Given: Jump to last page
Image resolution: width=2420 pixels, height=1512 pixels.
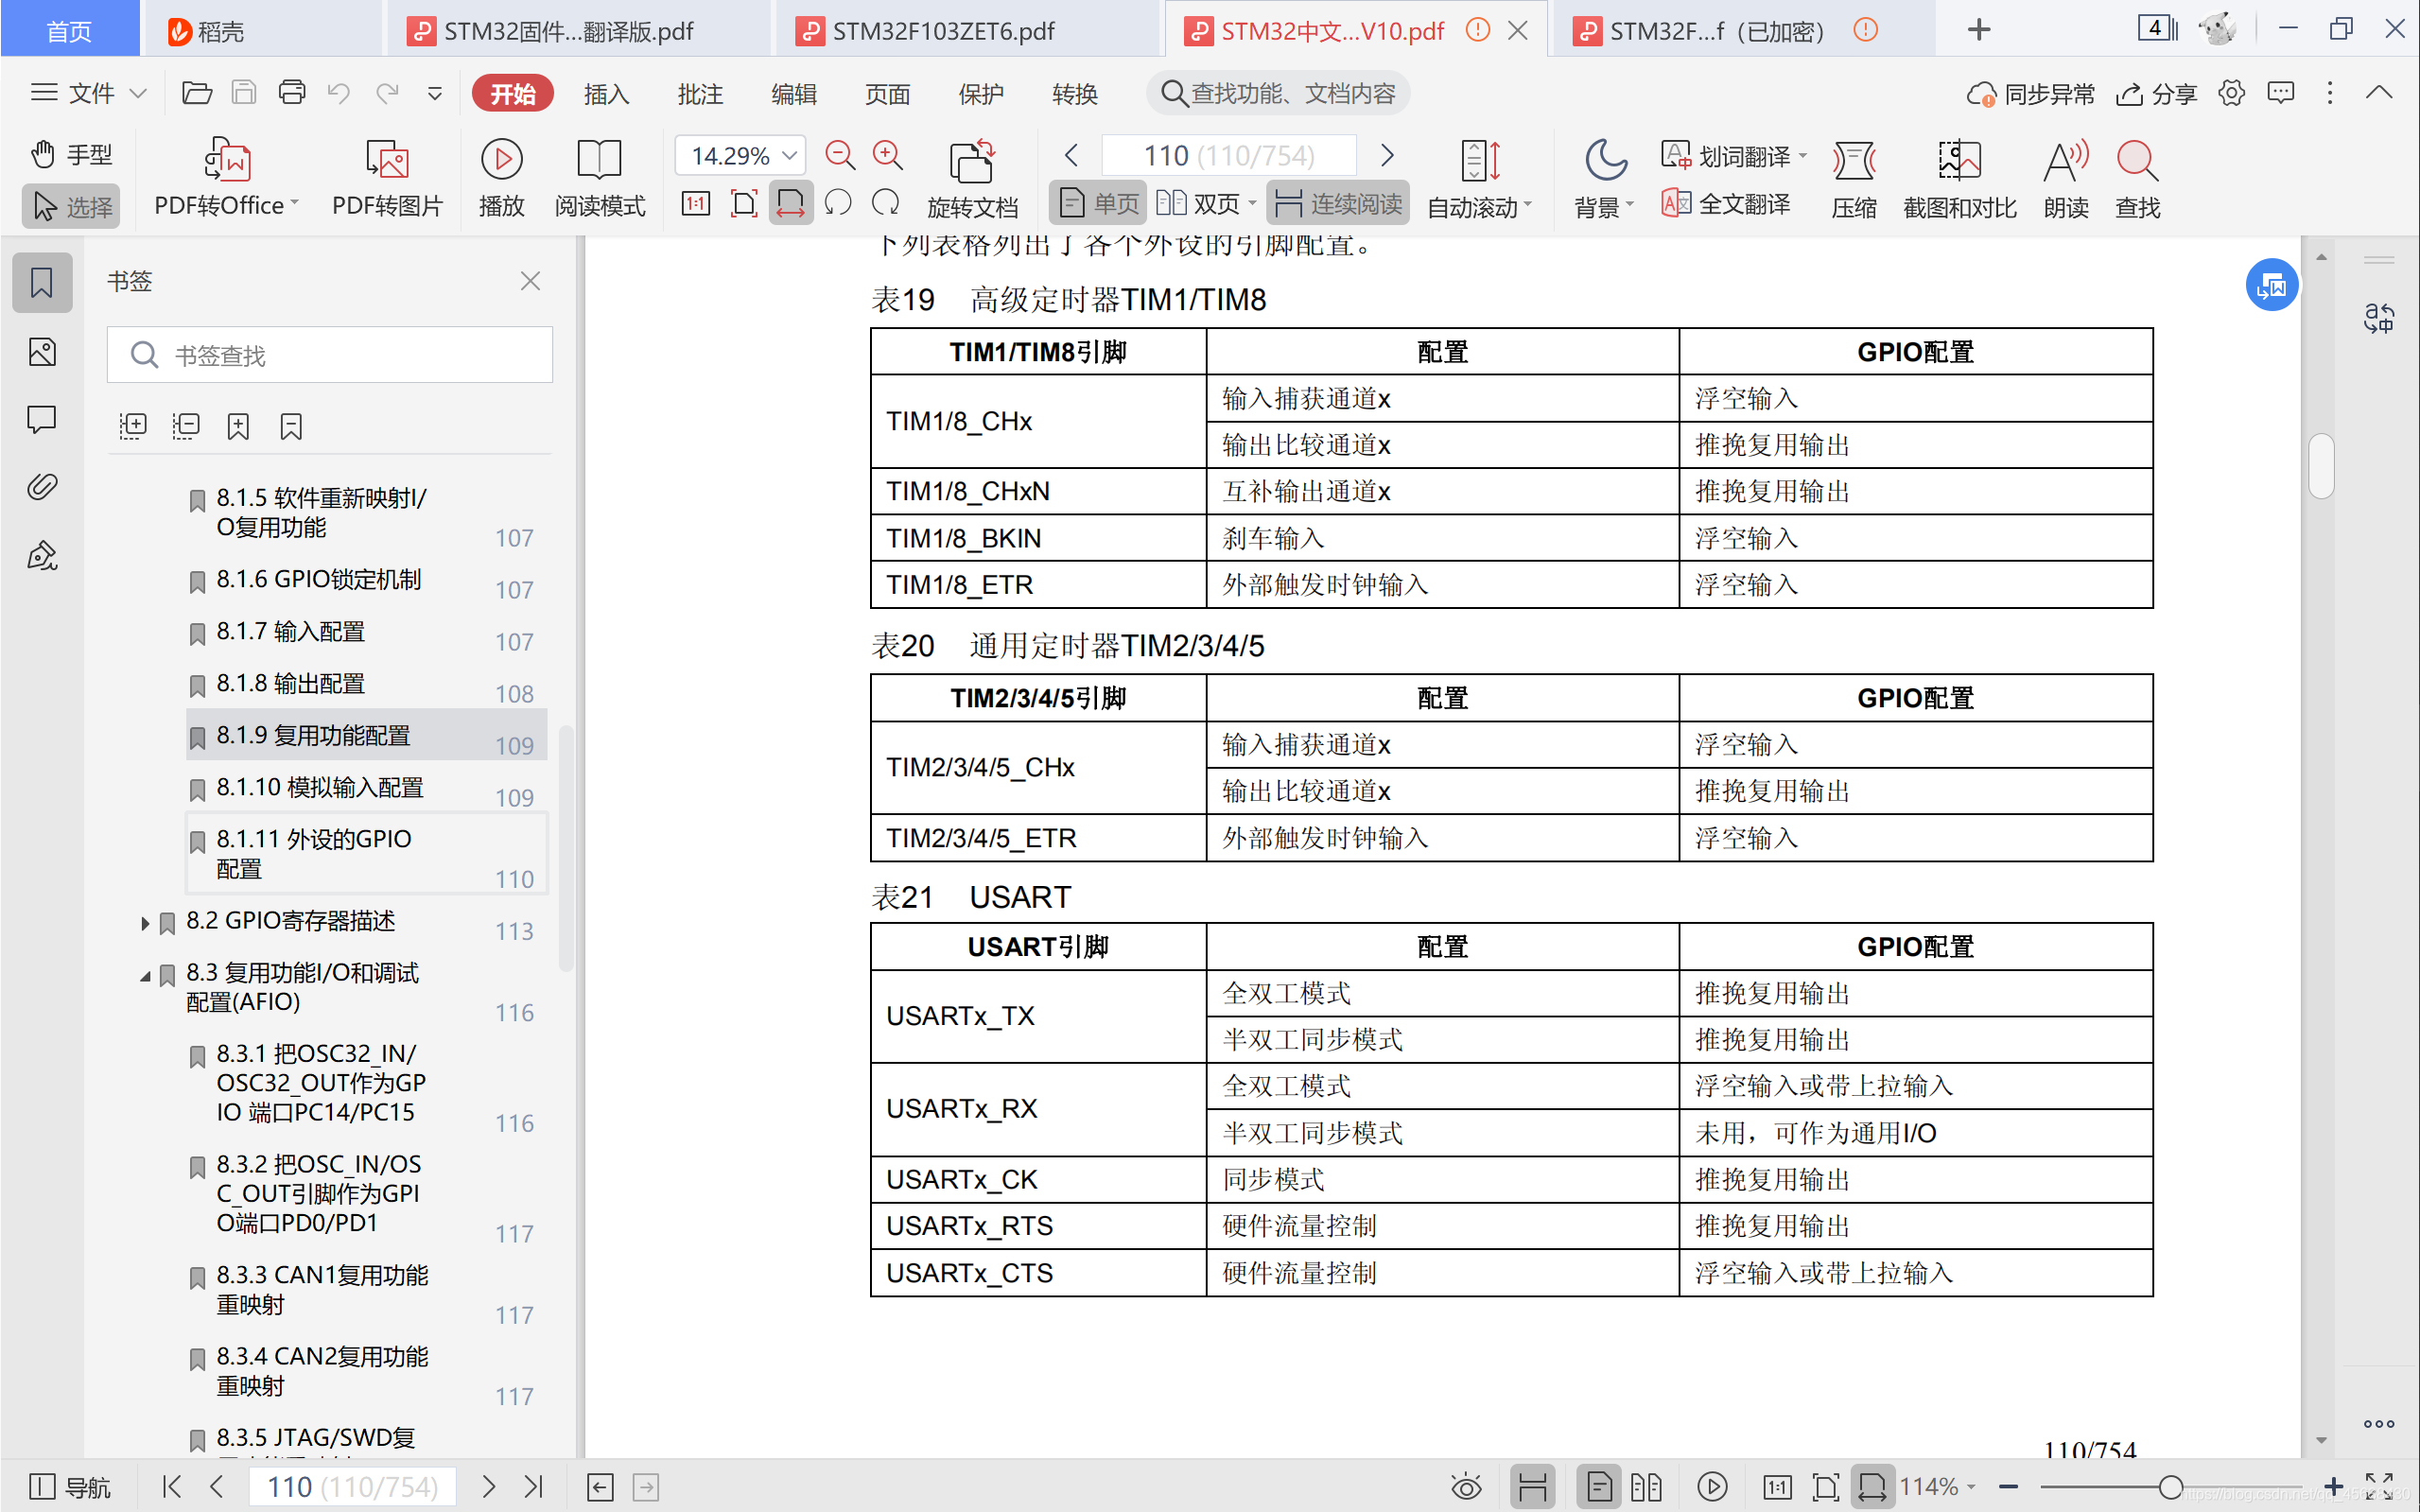Looking at the screenshot, I should (534, 1487).
